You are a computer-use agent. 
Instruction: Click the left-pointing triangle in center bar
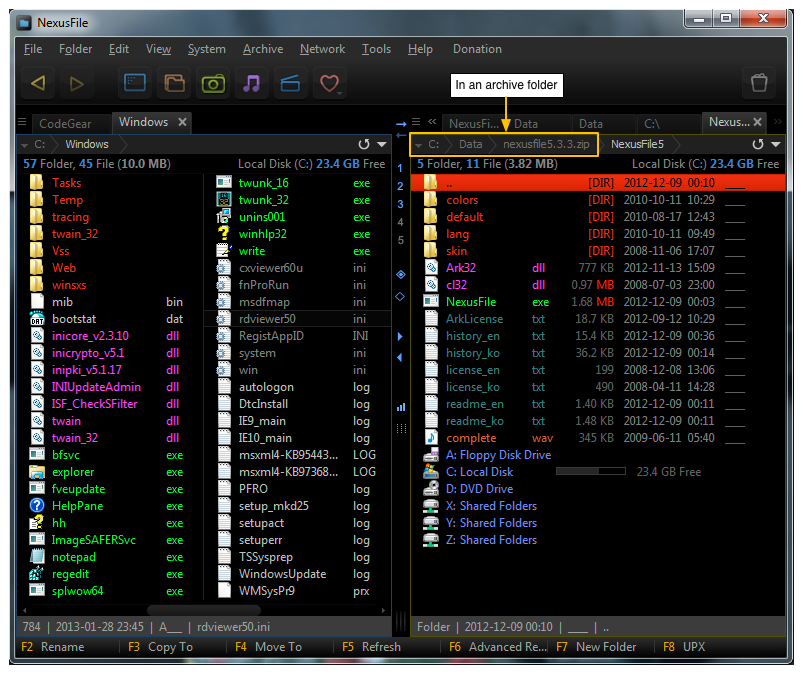399,357
